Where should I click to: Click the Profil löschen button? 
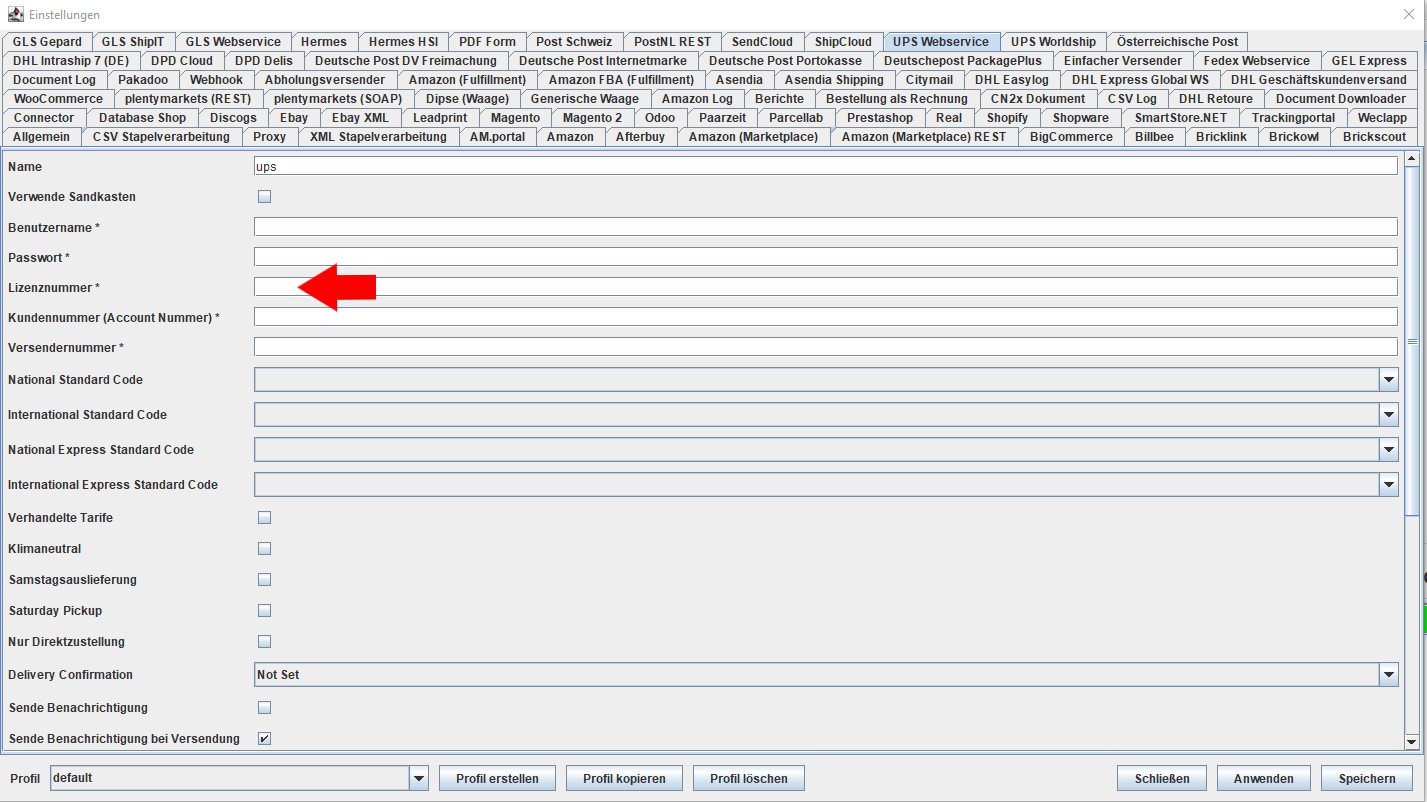click(x=749, y=778)
